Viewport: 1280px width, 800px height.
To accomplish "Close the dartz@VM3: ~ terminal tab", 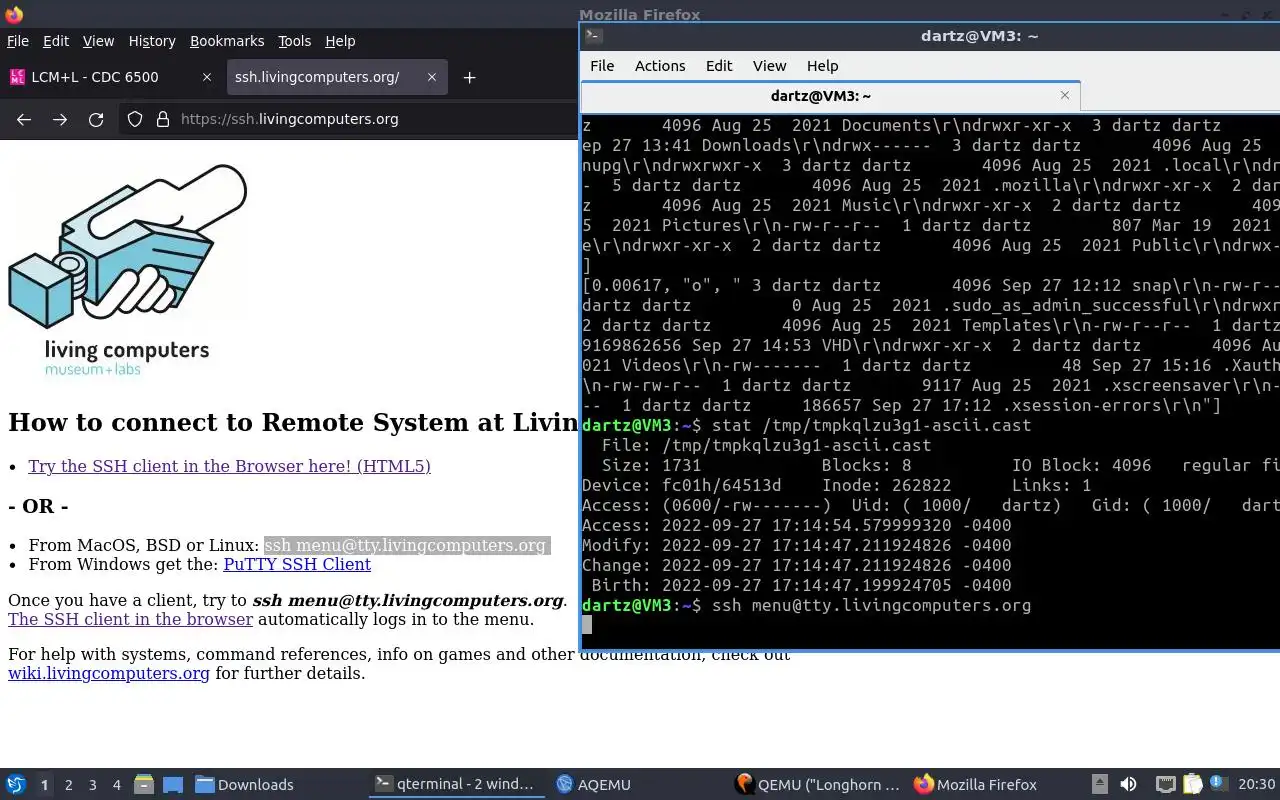I will [x=1065, y=95].
